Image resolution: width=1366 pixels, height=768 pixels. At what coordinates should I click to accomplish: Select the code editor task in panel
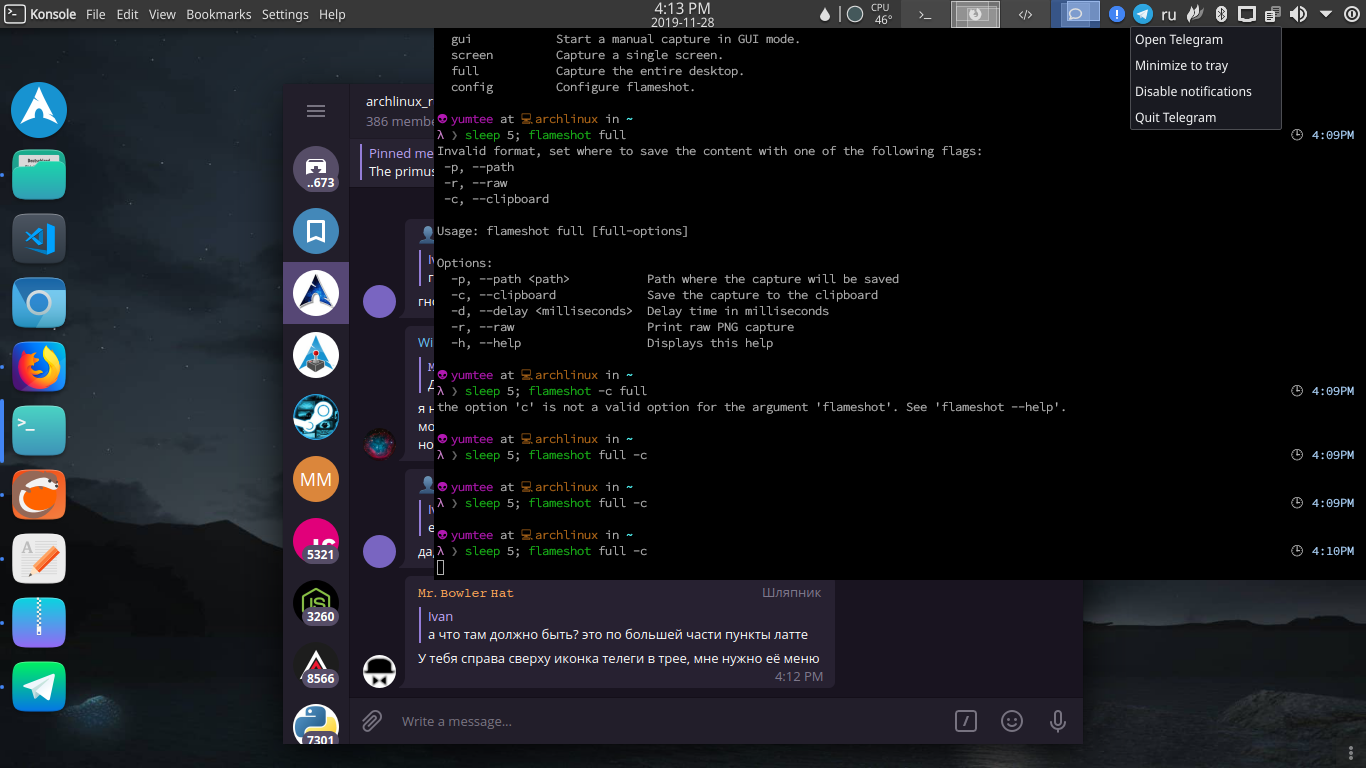click(1025, 14)
